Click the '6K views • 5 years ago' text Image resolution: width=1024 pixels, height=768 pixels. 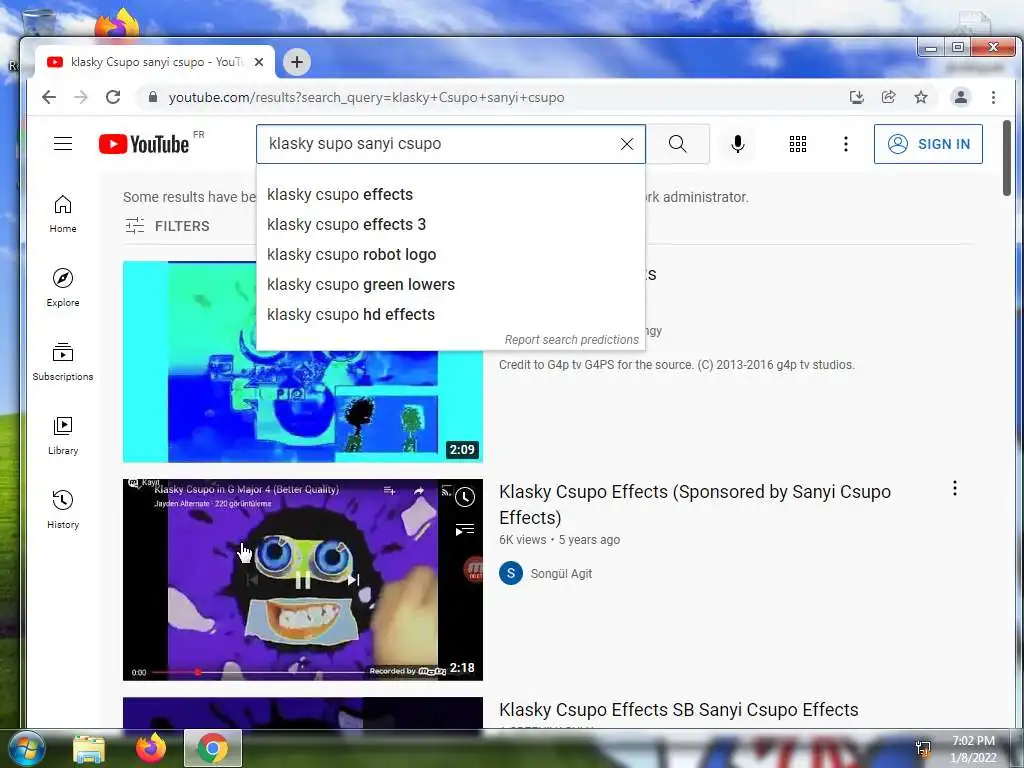[x=559, y=540]
